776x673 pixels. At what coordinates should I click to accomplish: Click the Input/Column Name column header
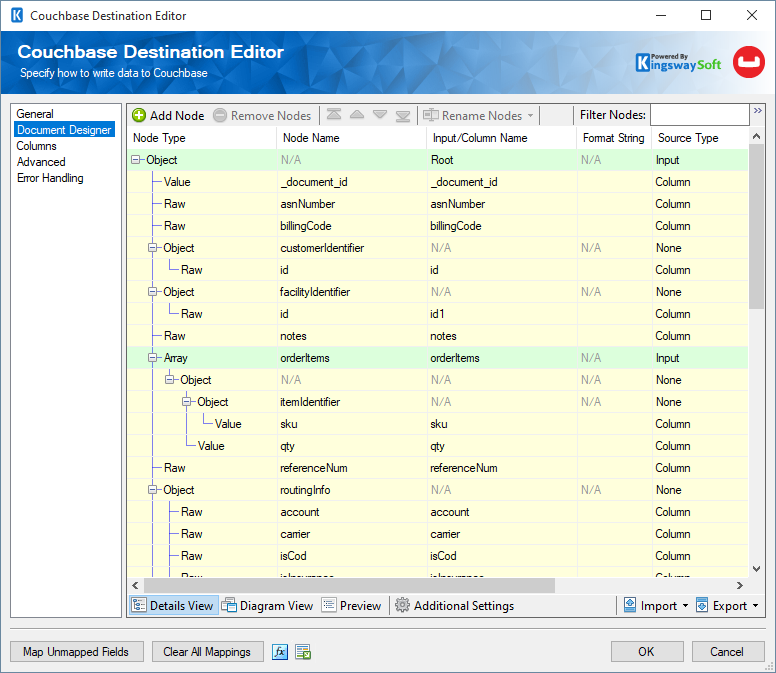[501, 138]
